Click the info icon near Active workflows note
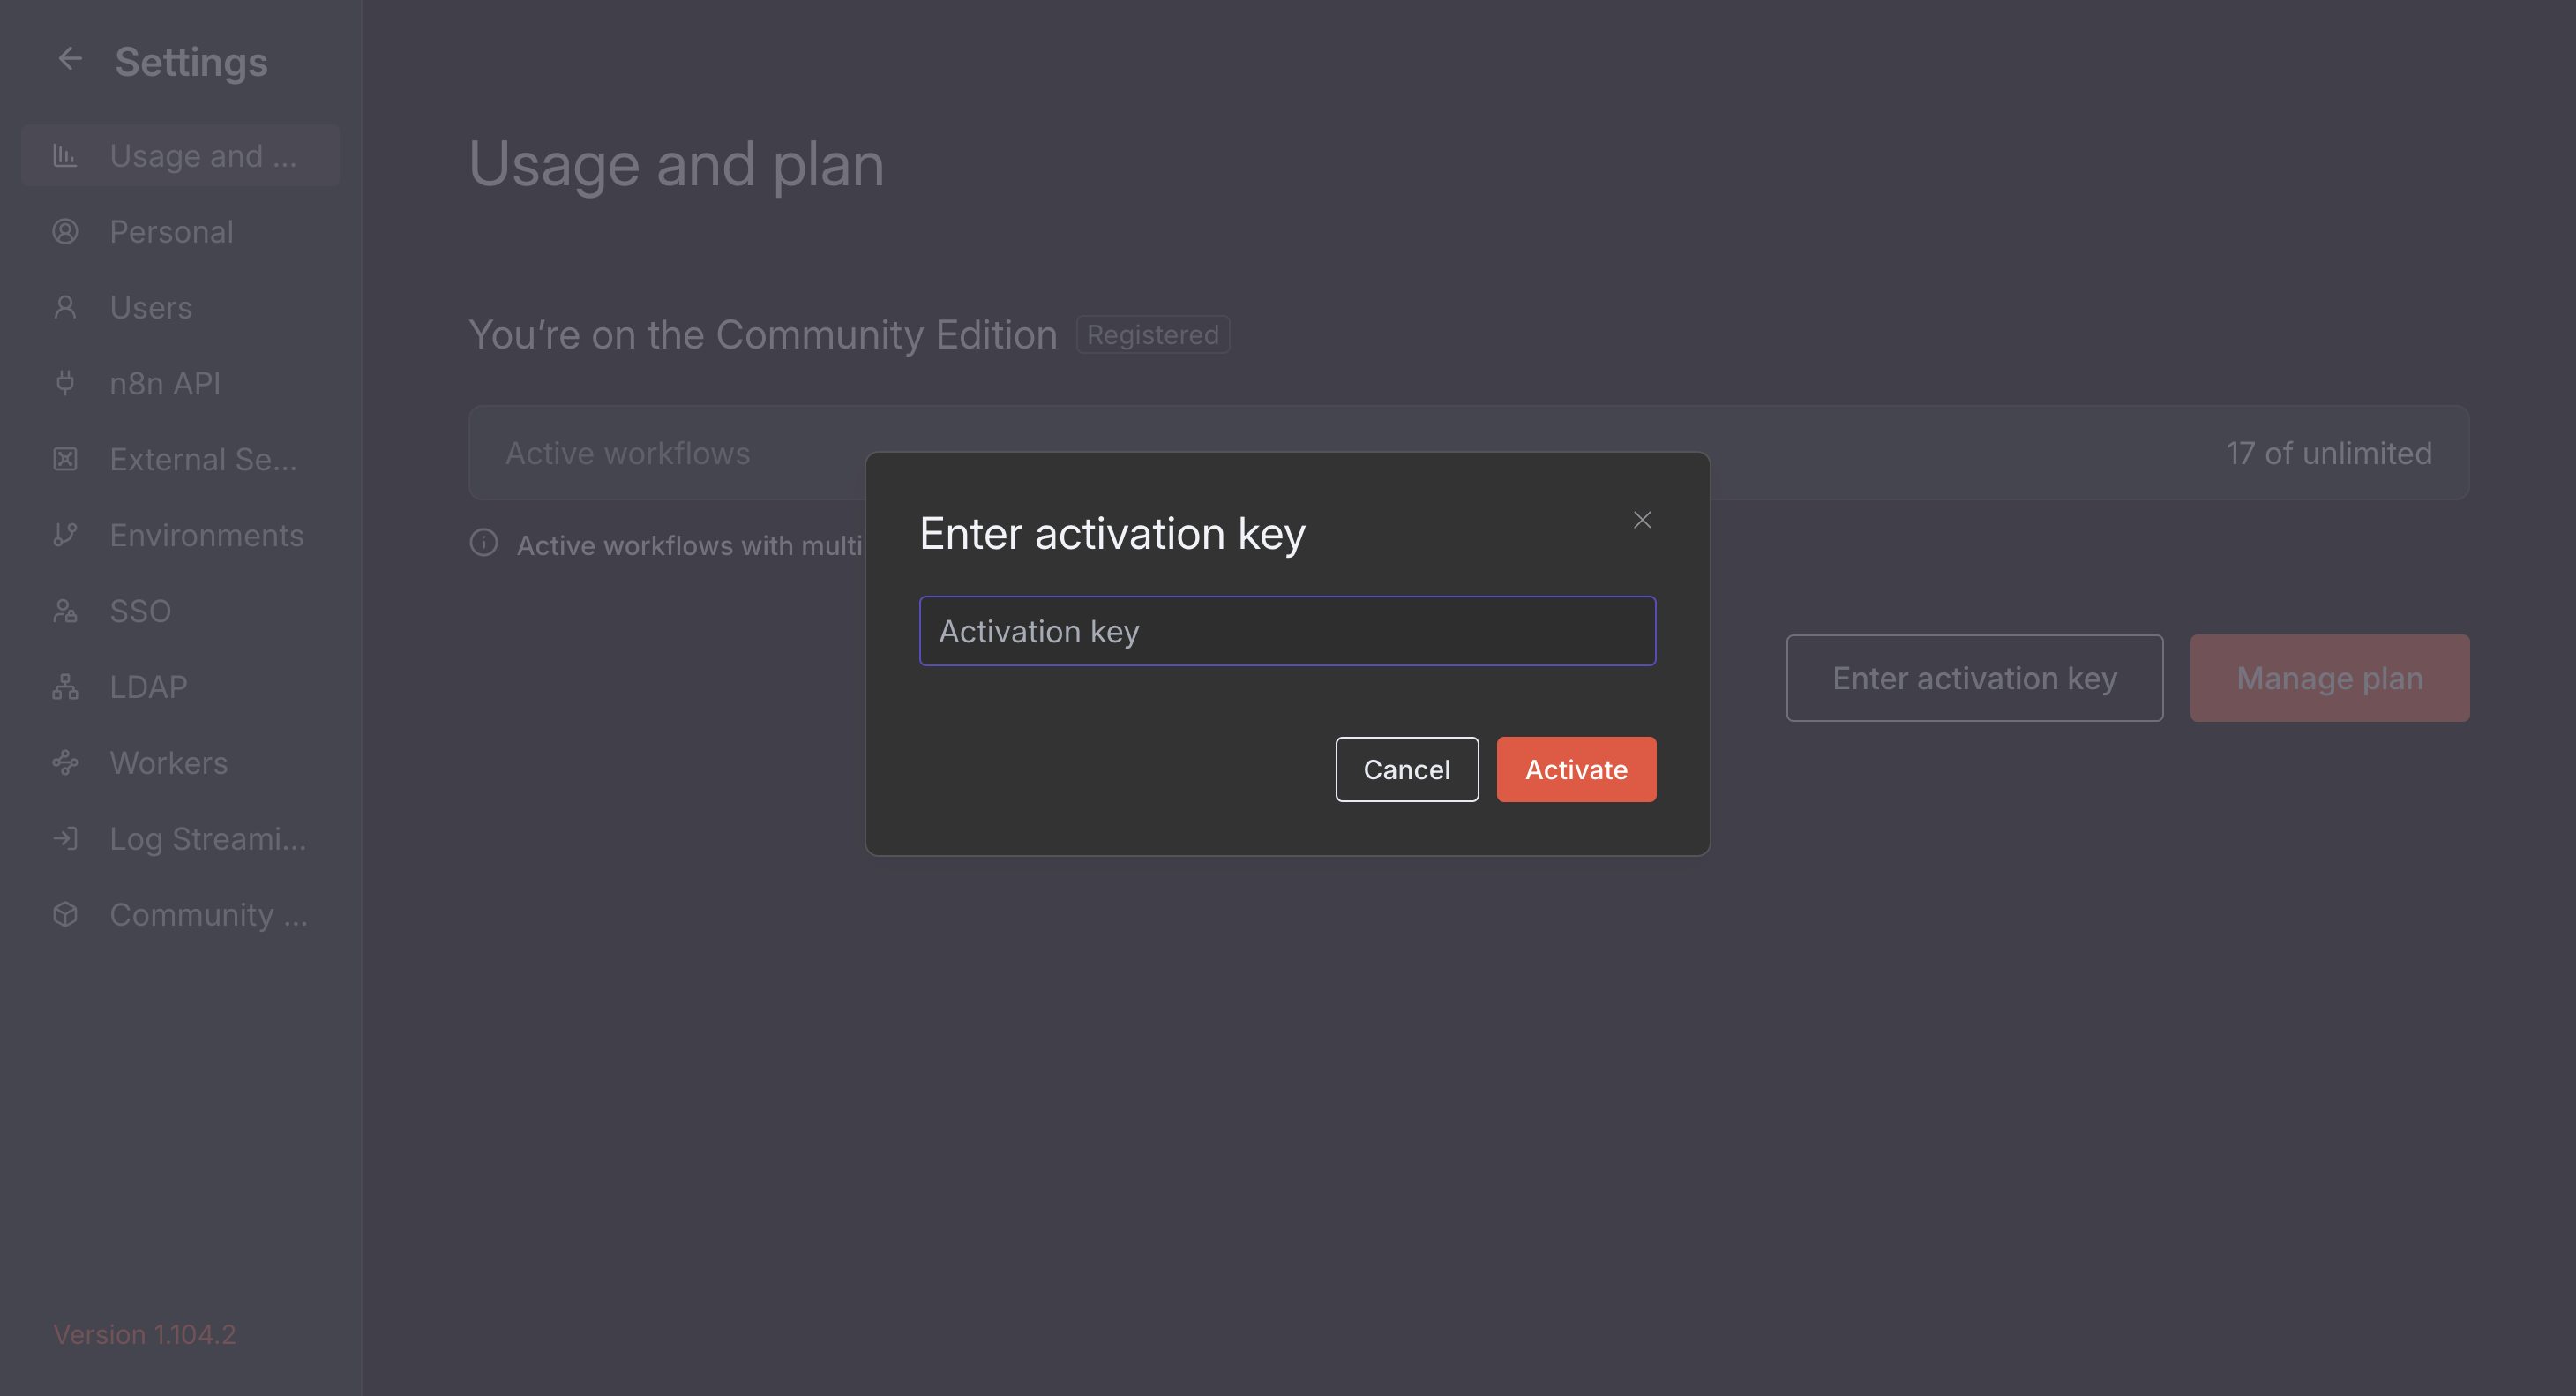The image size is (2576, 1396). coord(484,543)
